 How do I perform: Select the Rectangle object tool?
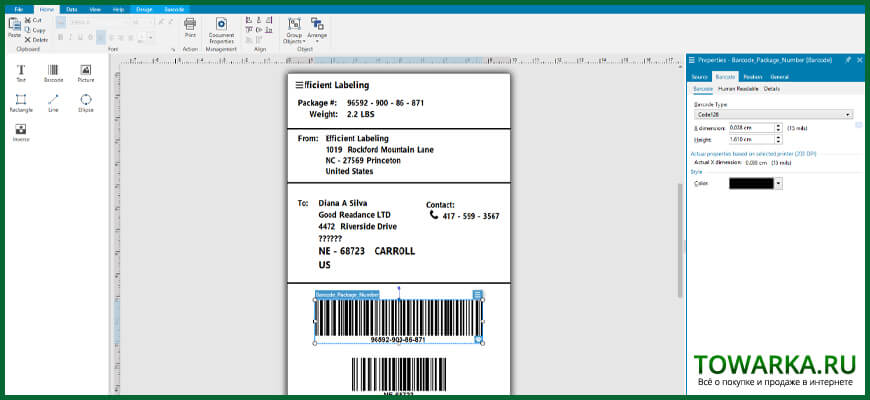click(x=21, y=103)
